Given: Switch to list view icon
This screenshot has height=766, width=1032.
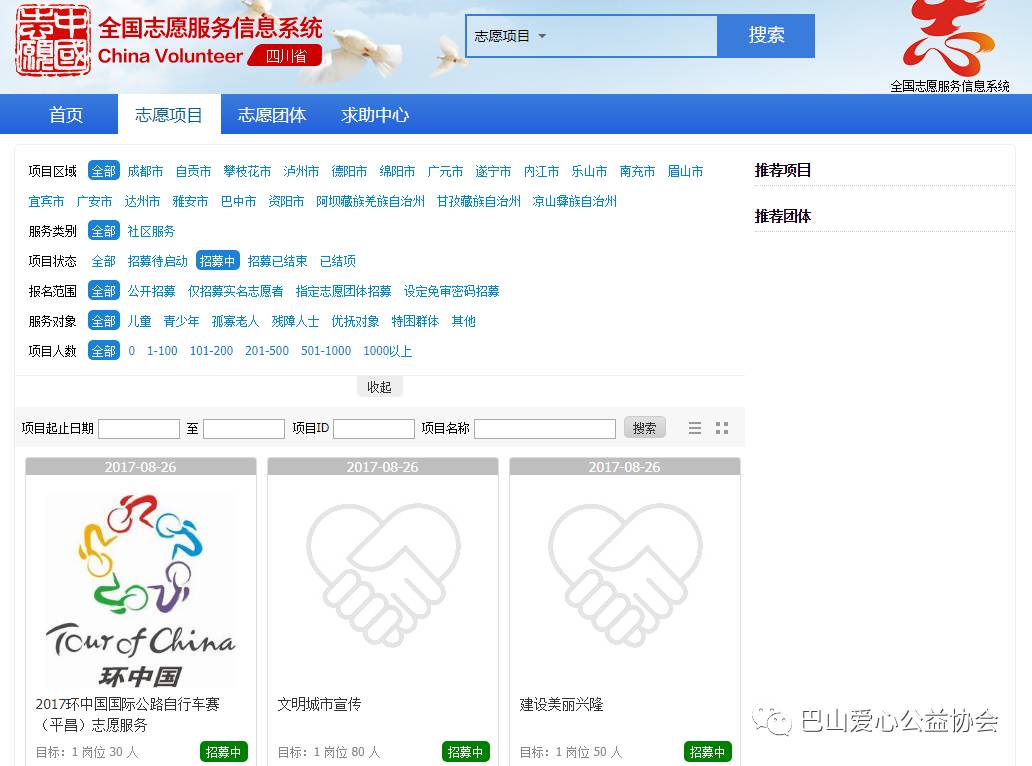Looking at the screenshot, I should (695, 428).
